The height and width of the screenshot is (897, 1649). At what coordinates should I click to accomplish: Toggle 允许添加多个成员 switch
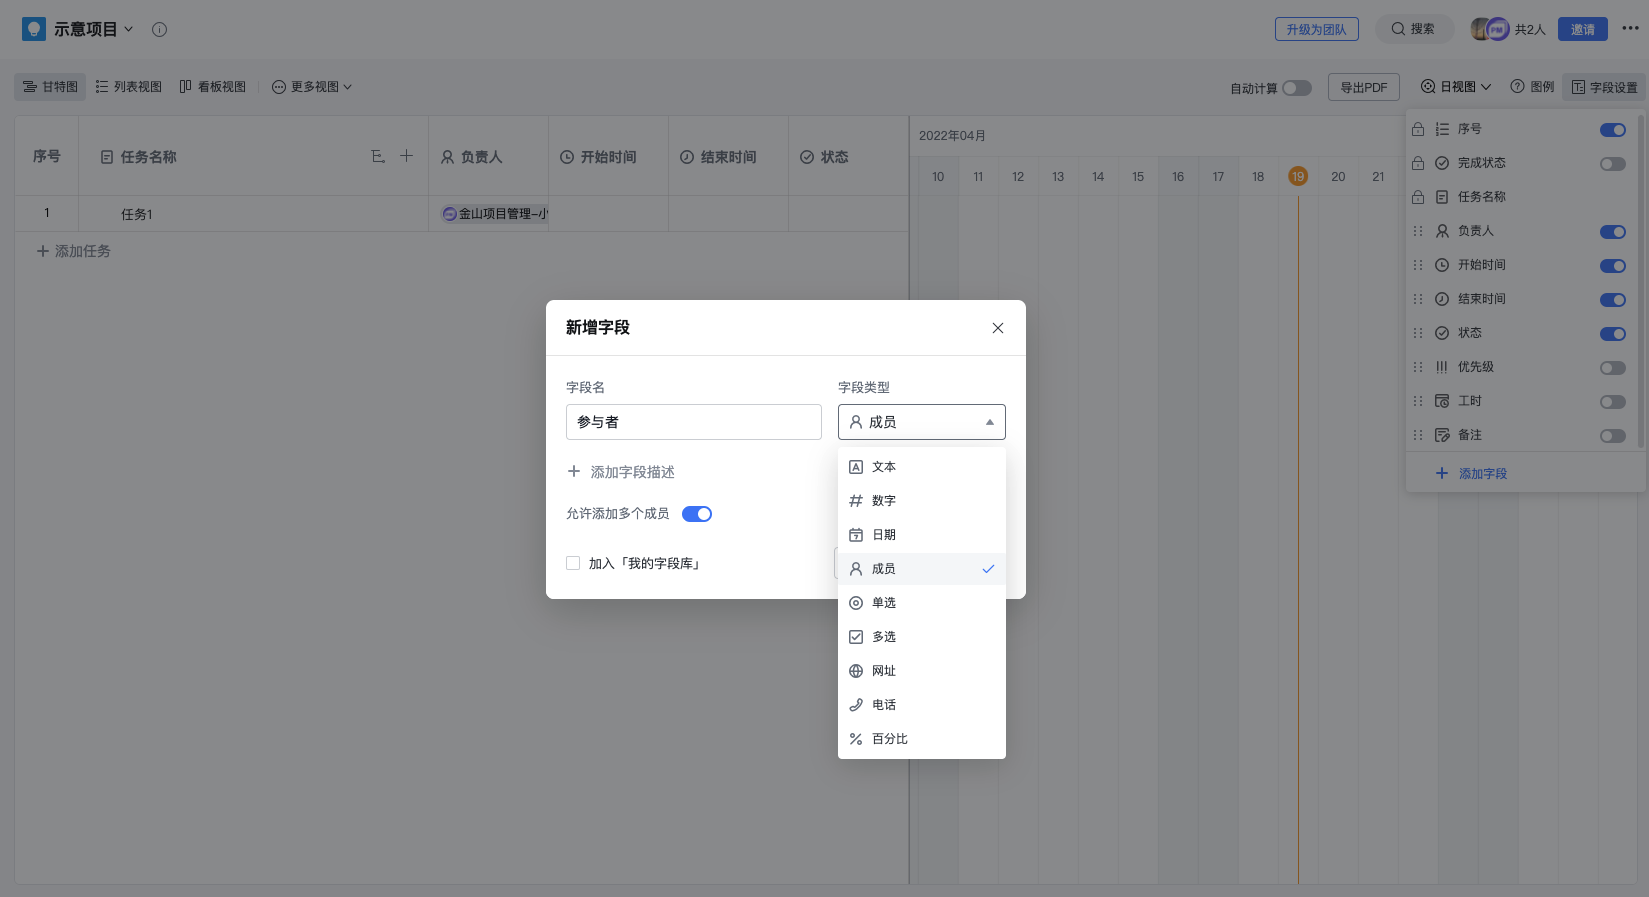[x=697, y=514]
